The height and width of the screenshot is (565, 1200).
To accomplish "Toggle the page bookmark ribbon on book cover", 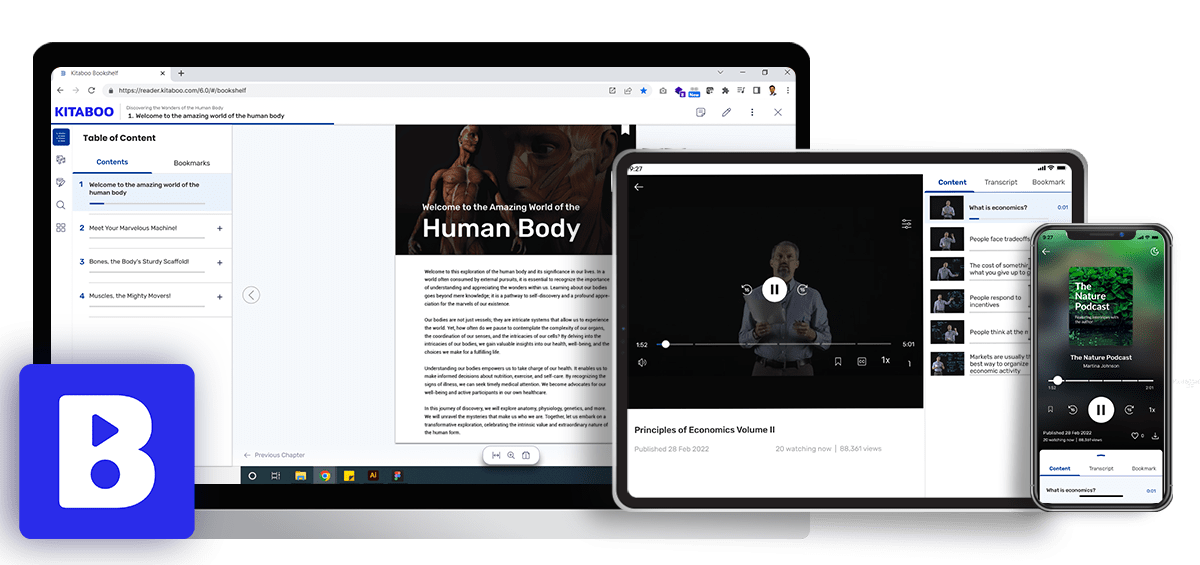I will coord(626,129).
